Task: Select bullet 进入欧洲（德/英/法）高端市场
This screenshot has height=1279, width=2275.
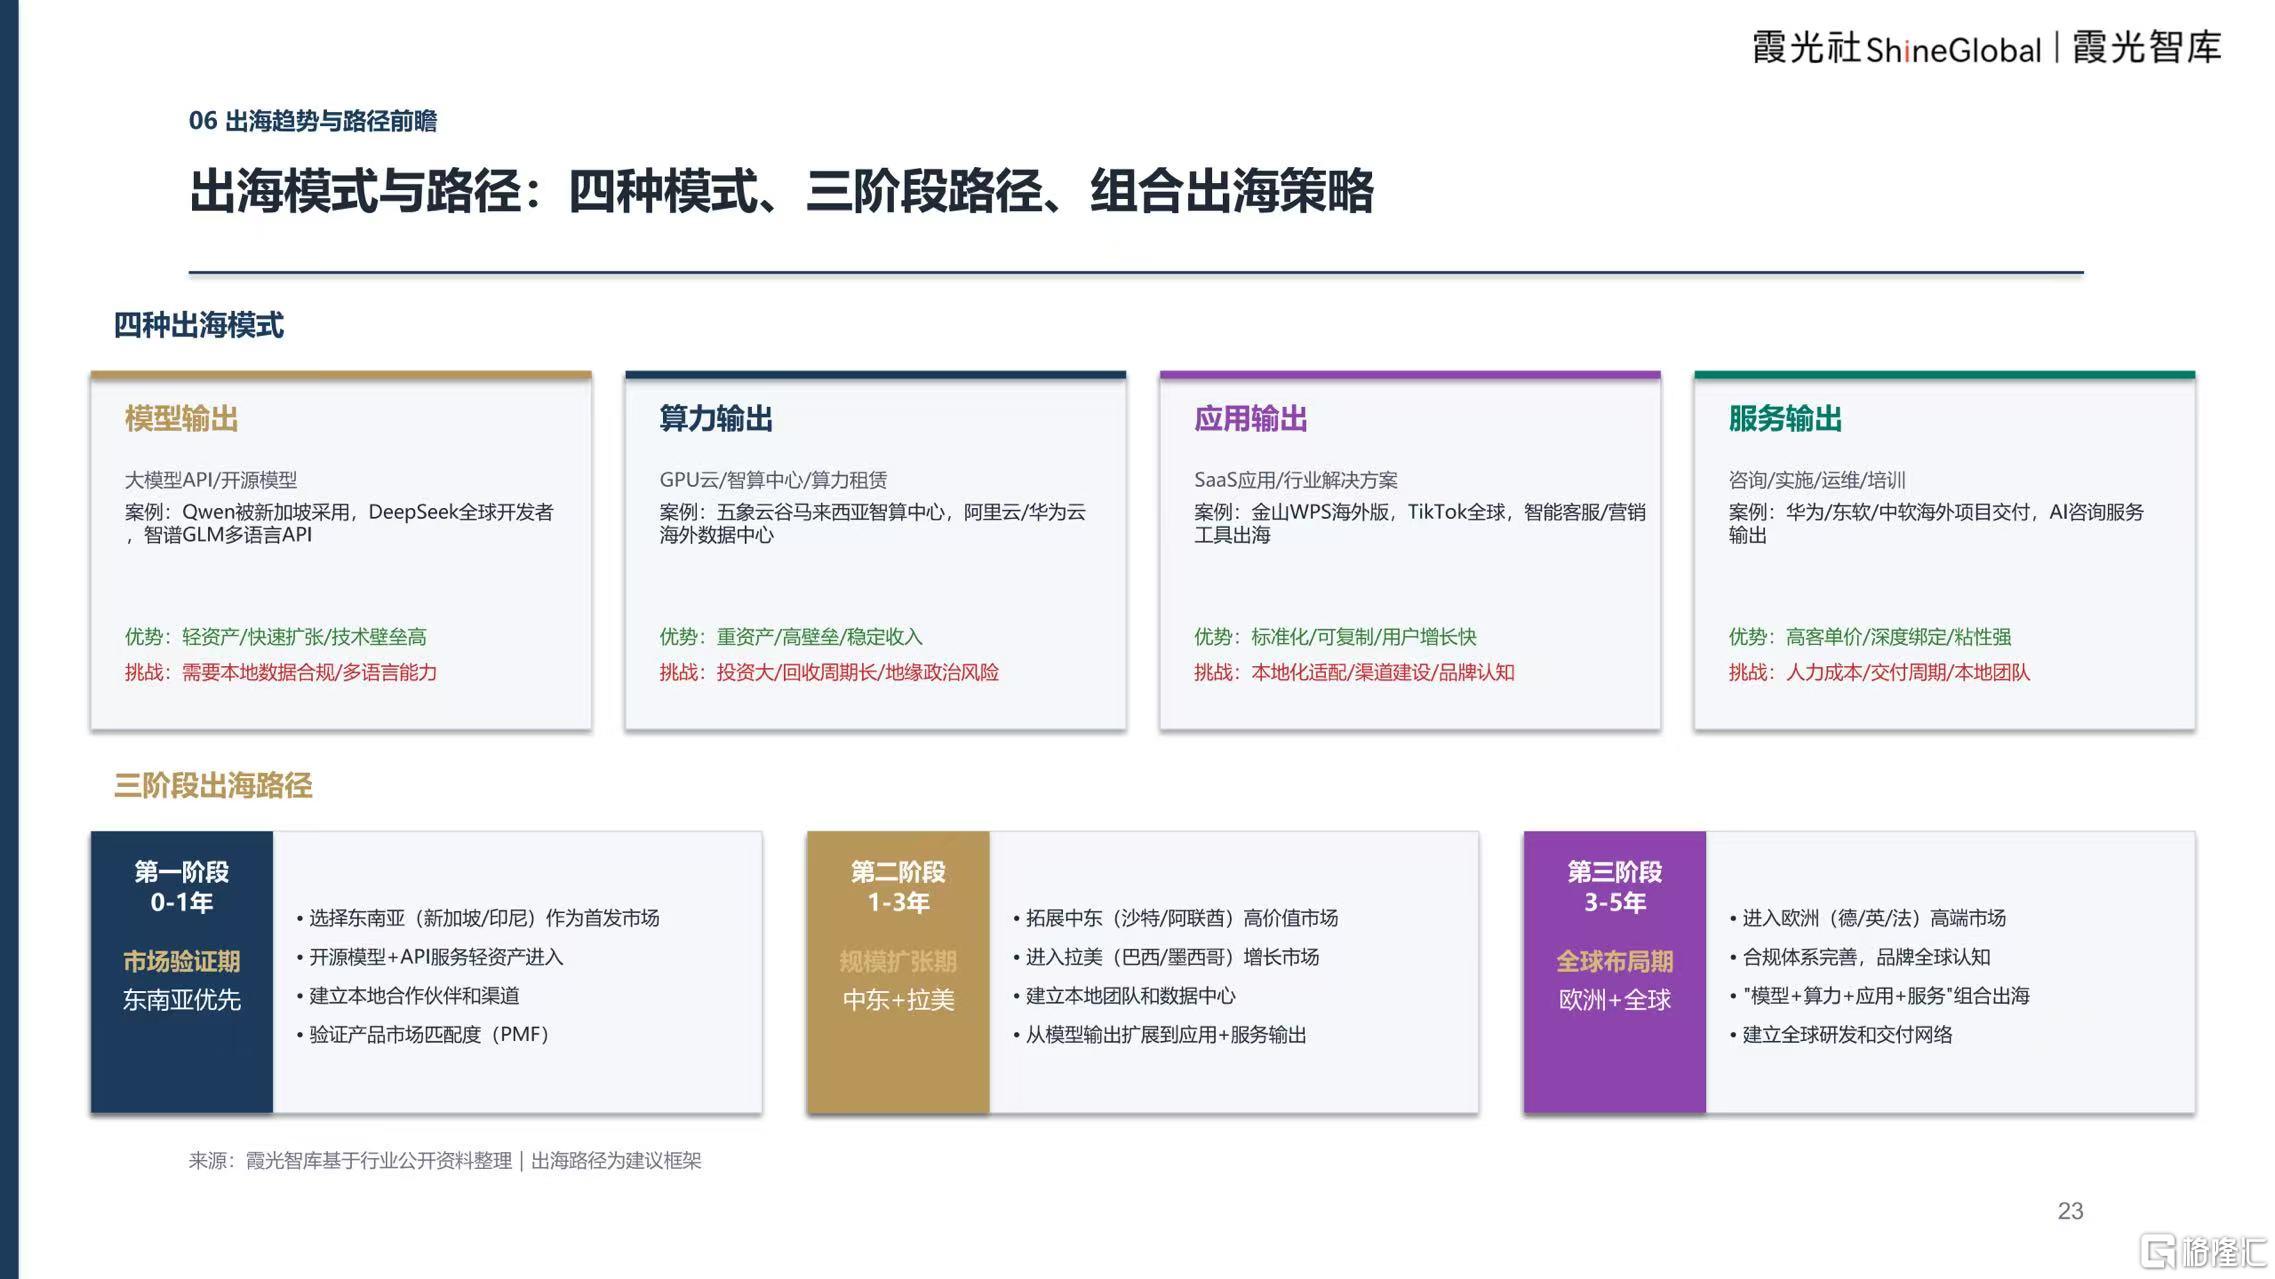Action: coord(1868,918)
